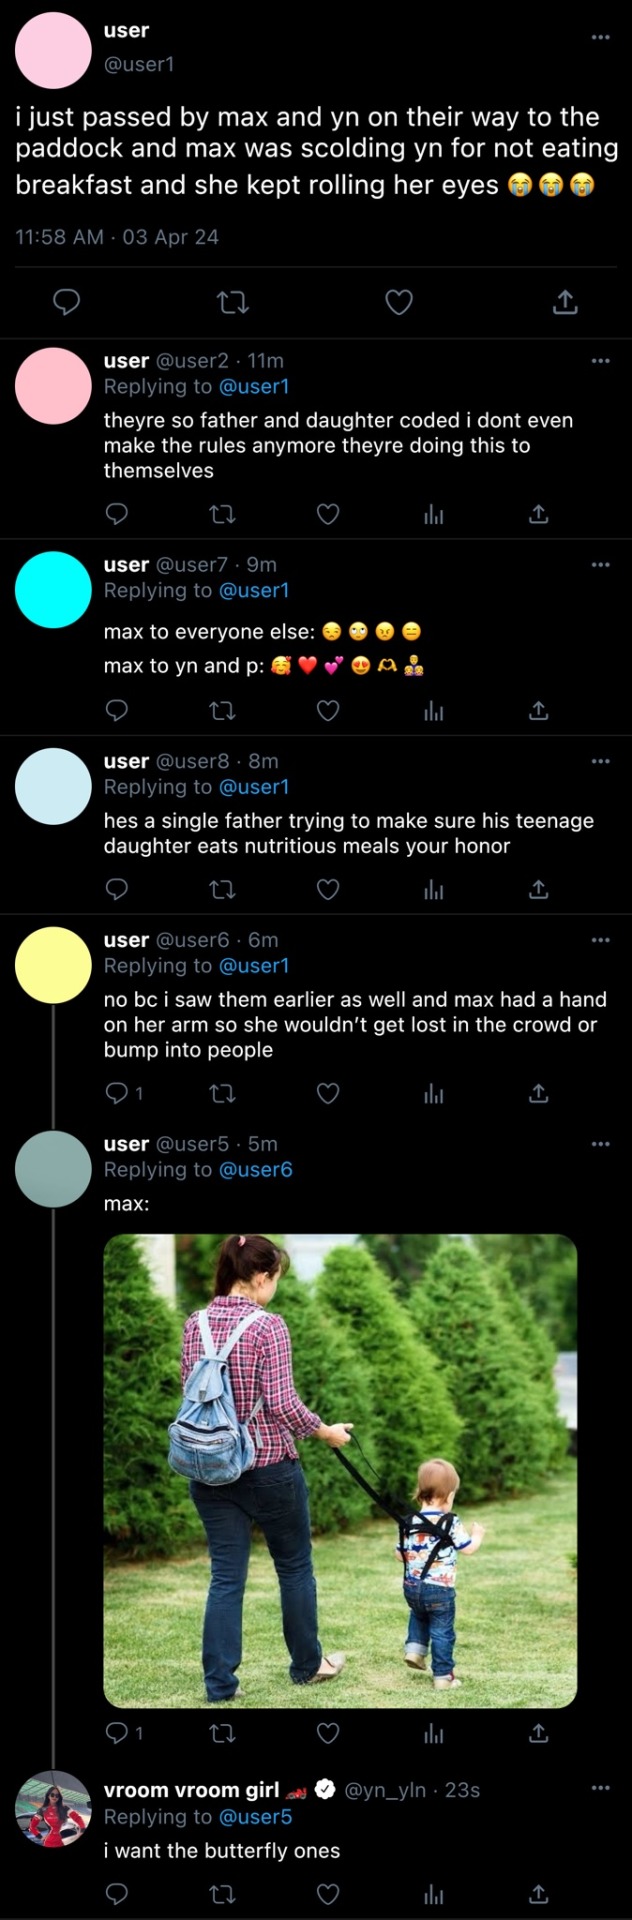The height and width of the screenshot is (1920, 632).
Task: Open vroom vroom girl's profile picture
Action: pyautogui.click(x=53, y=1809)
